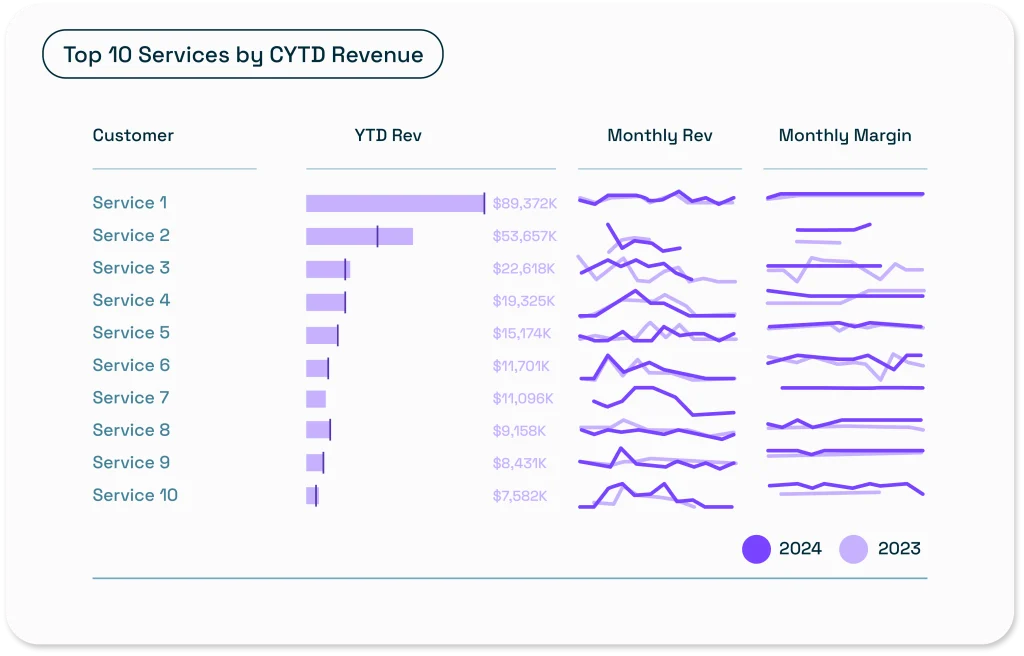Select the Service 5 row label
The image size is (1024, 656).
pos(131,333)
